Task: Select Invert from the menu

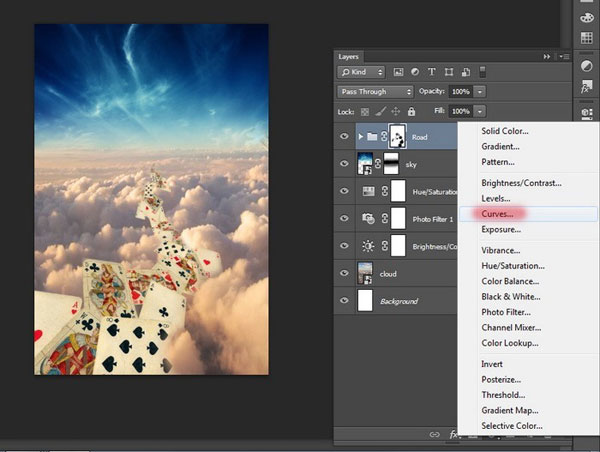Action: click(492, 364)
